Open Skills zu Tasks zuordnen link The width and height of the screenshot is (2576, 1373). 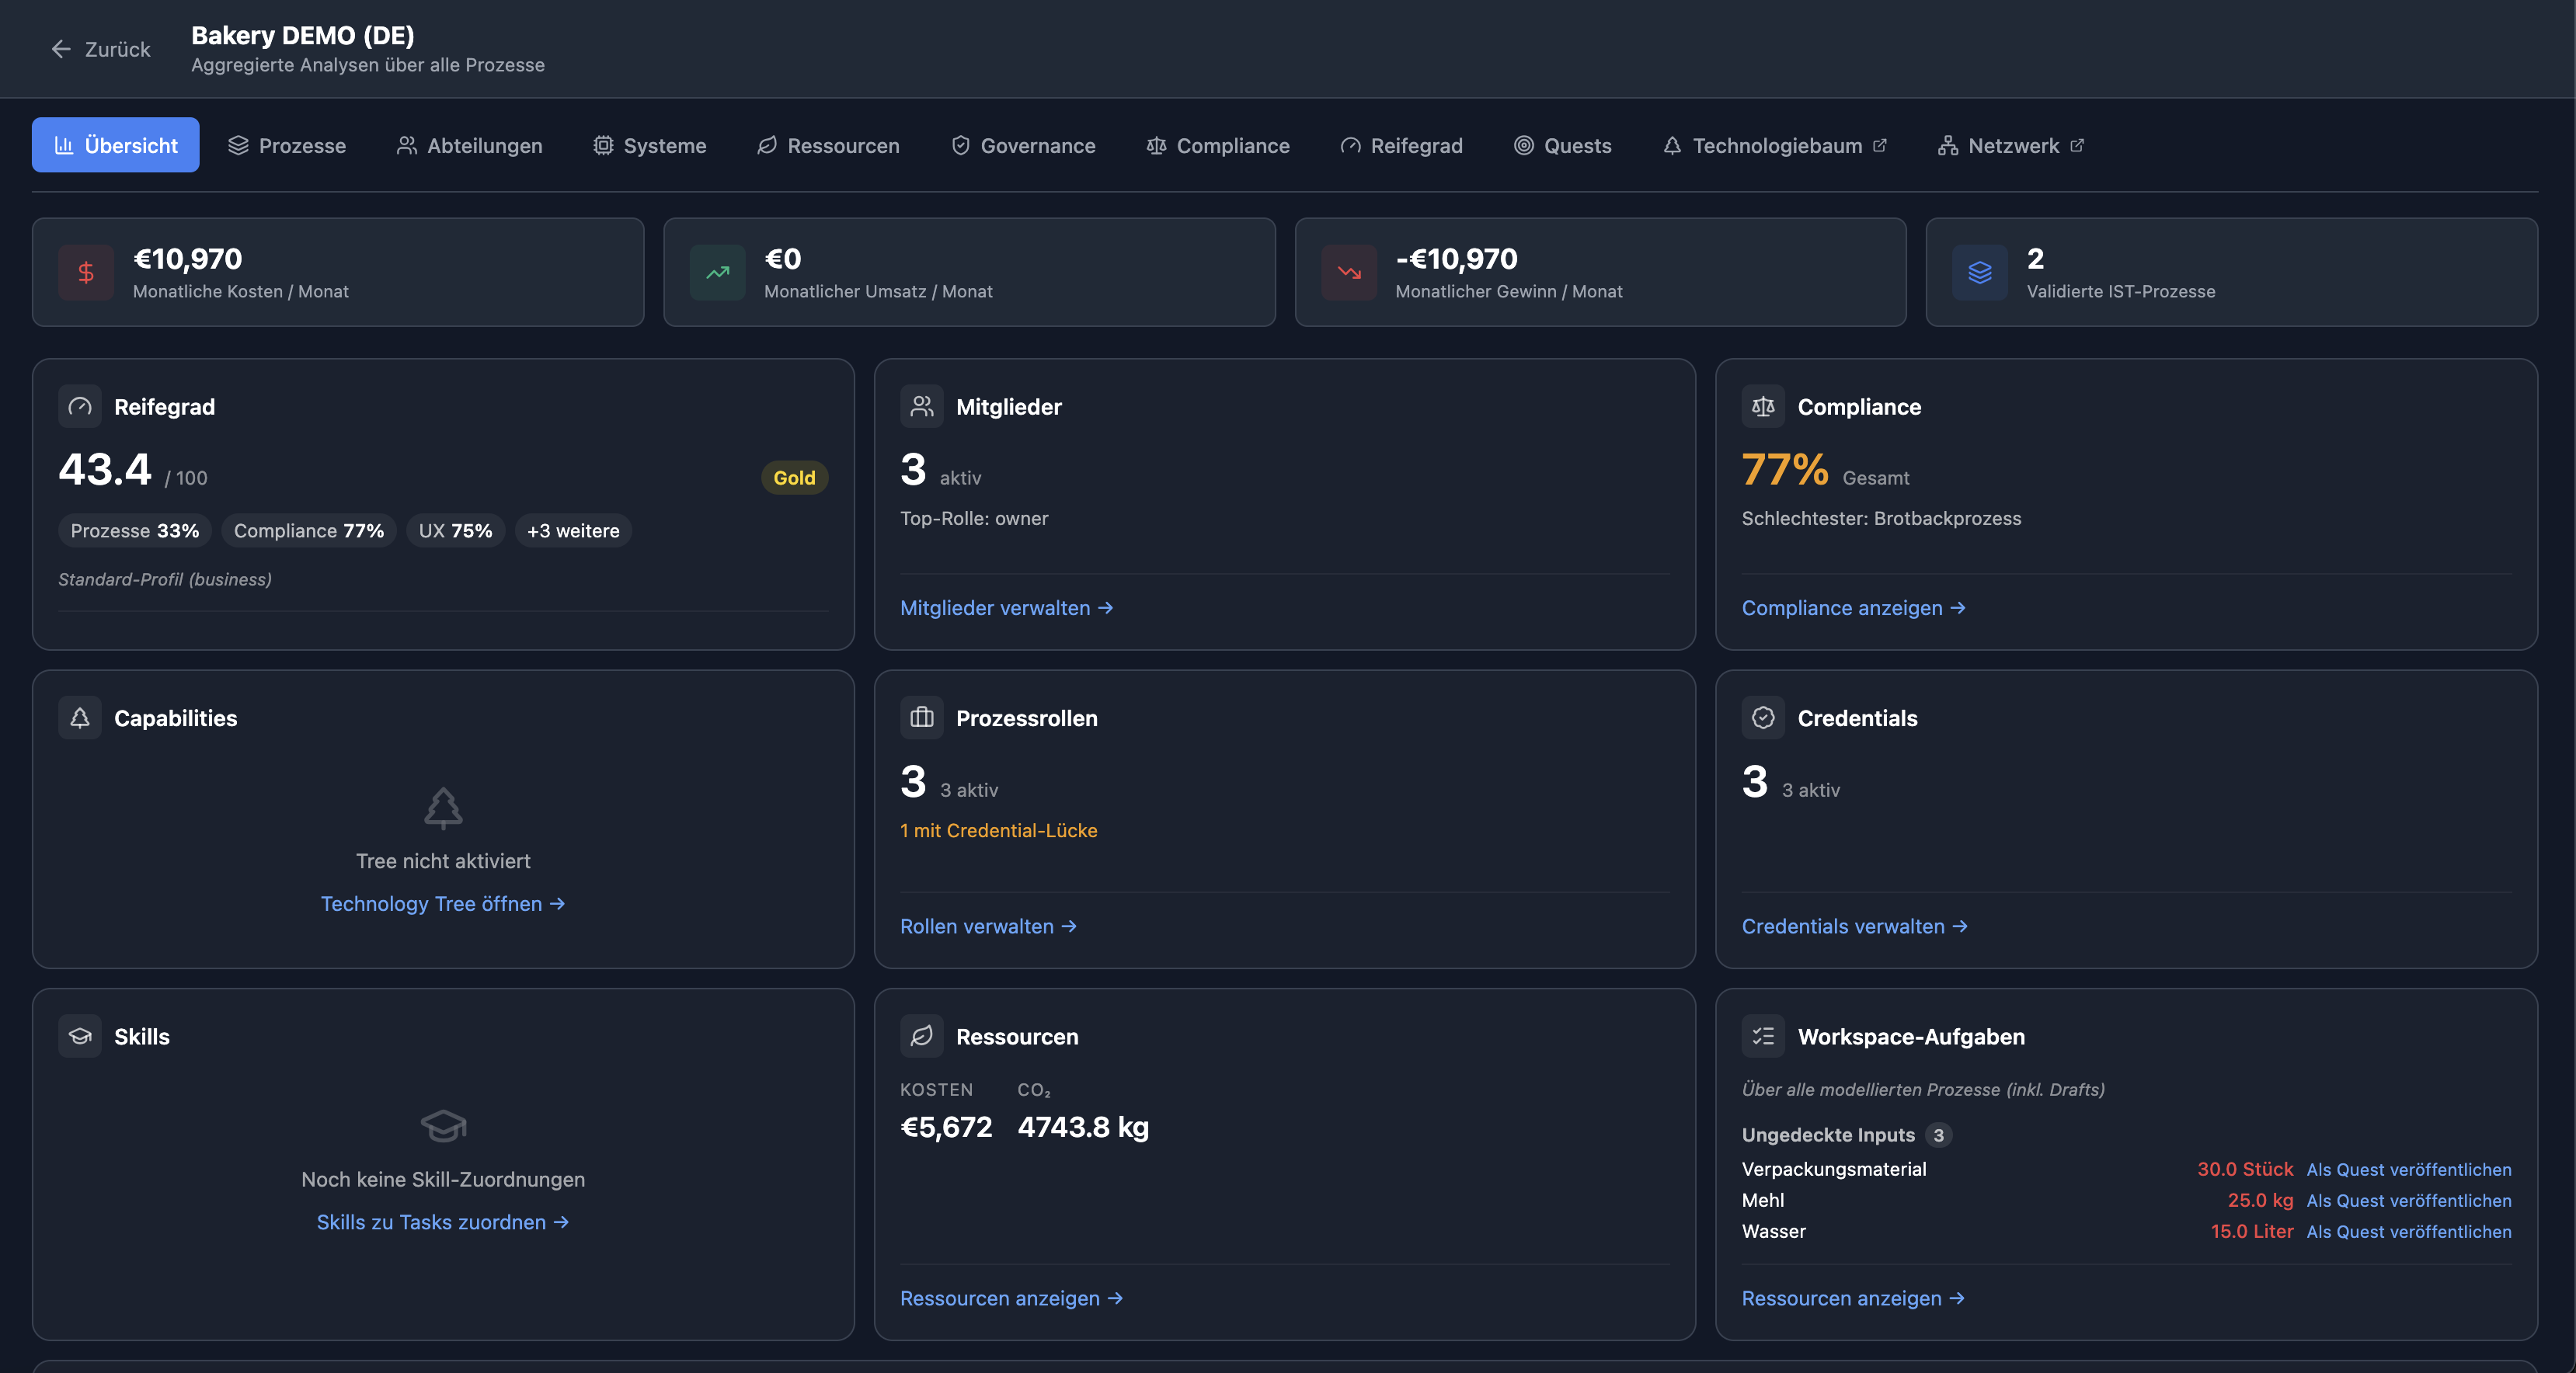442,1222
